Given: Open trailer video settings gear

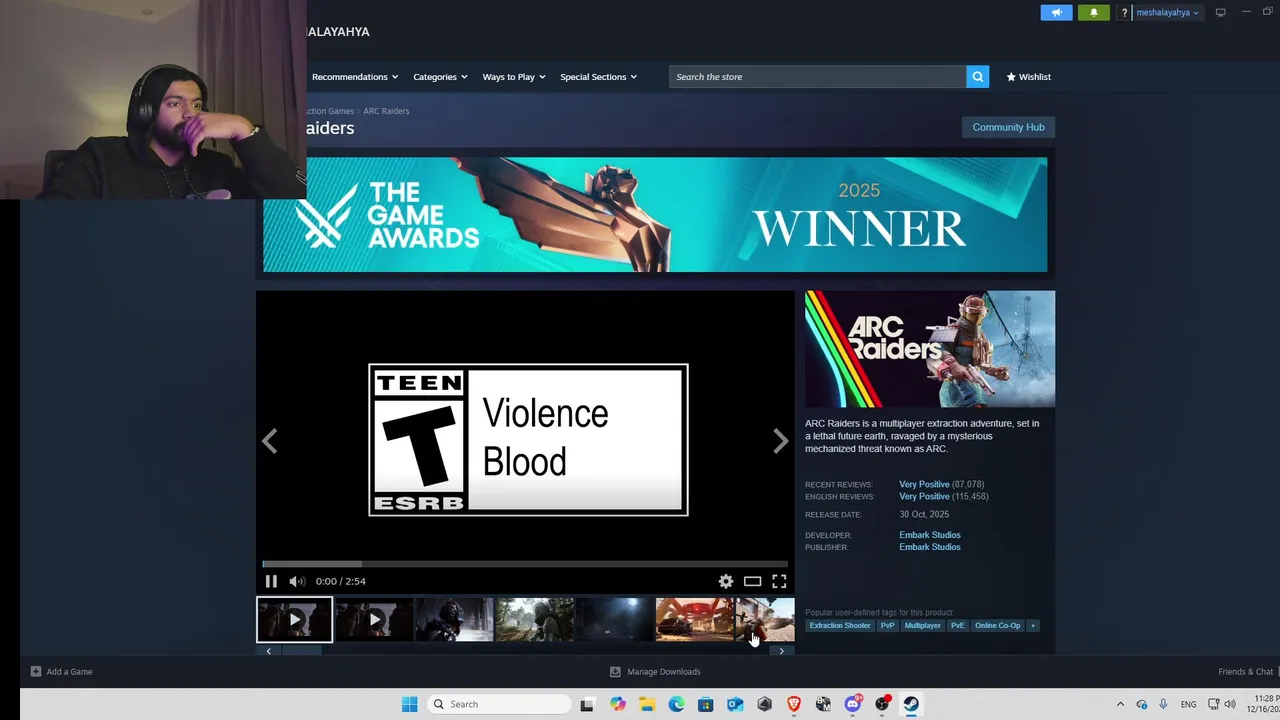Looking at the screenshot, I should [726, 581].
